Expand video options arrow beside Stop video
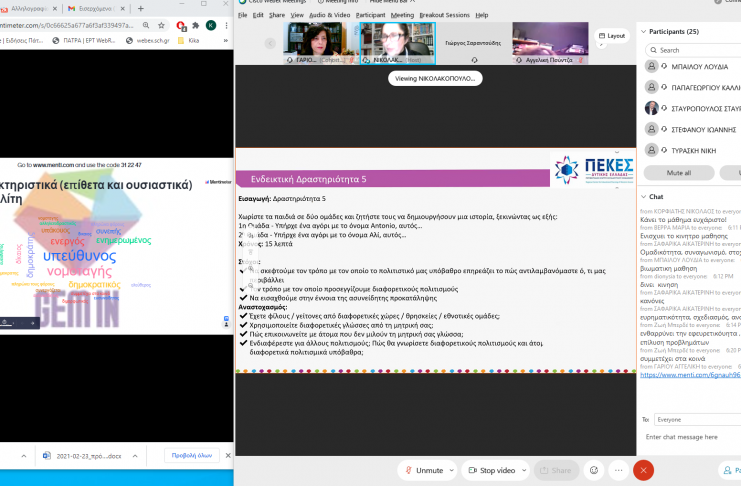Screen dimensions: 741x486 [x=527, y=470]
